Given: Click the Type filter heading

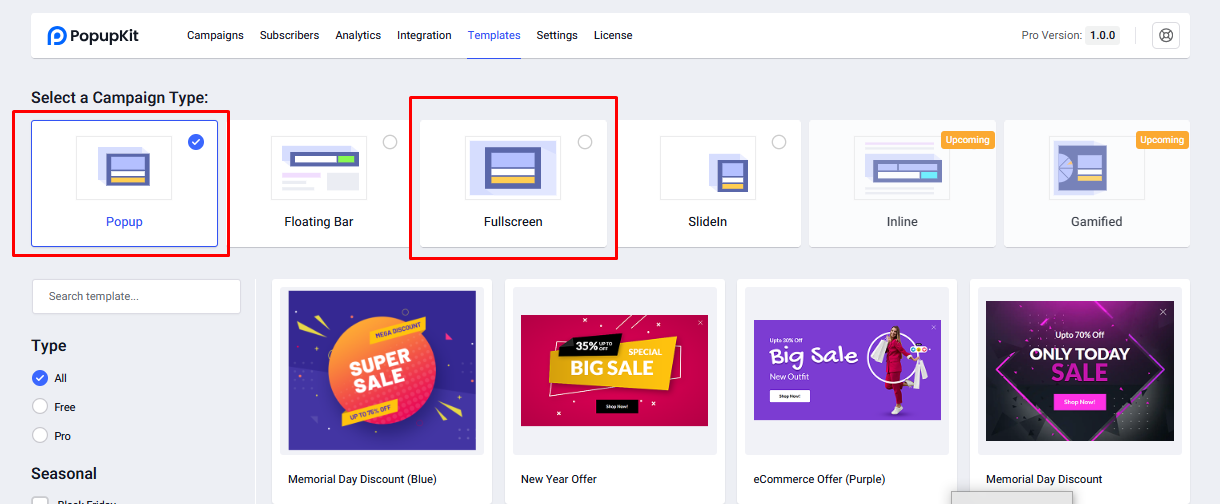Looking at the screenshot, I should tap(49, 345).
